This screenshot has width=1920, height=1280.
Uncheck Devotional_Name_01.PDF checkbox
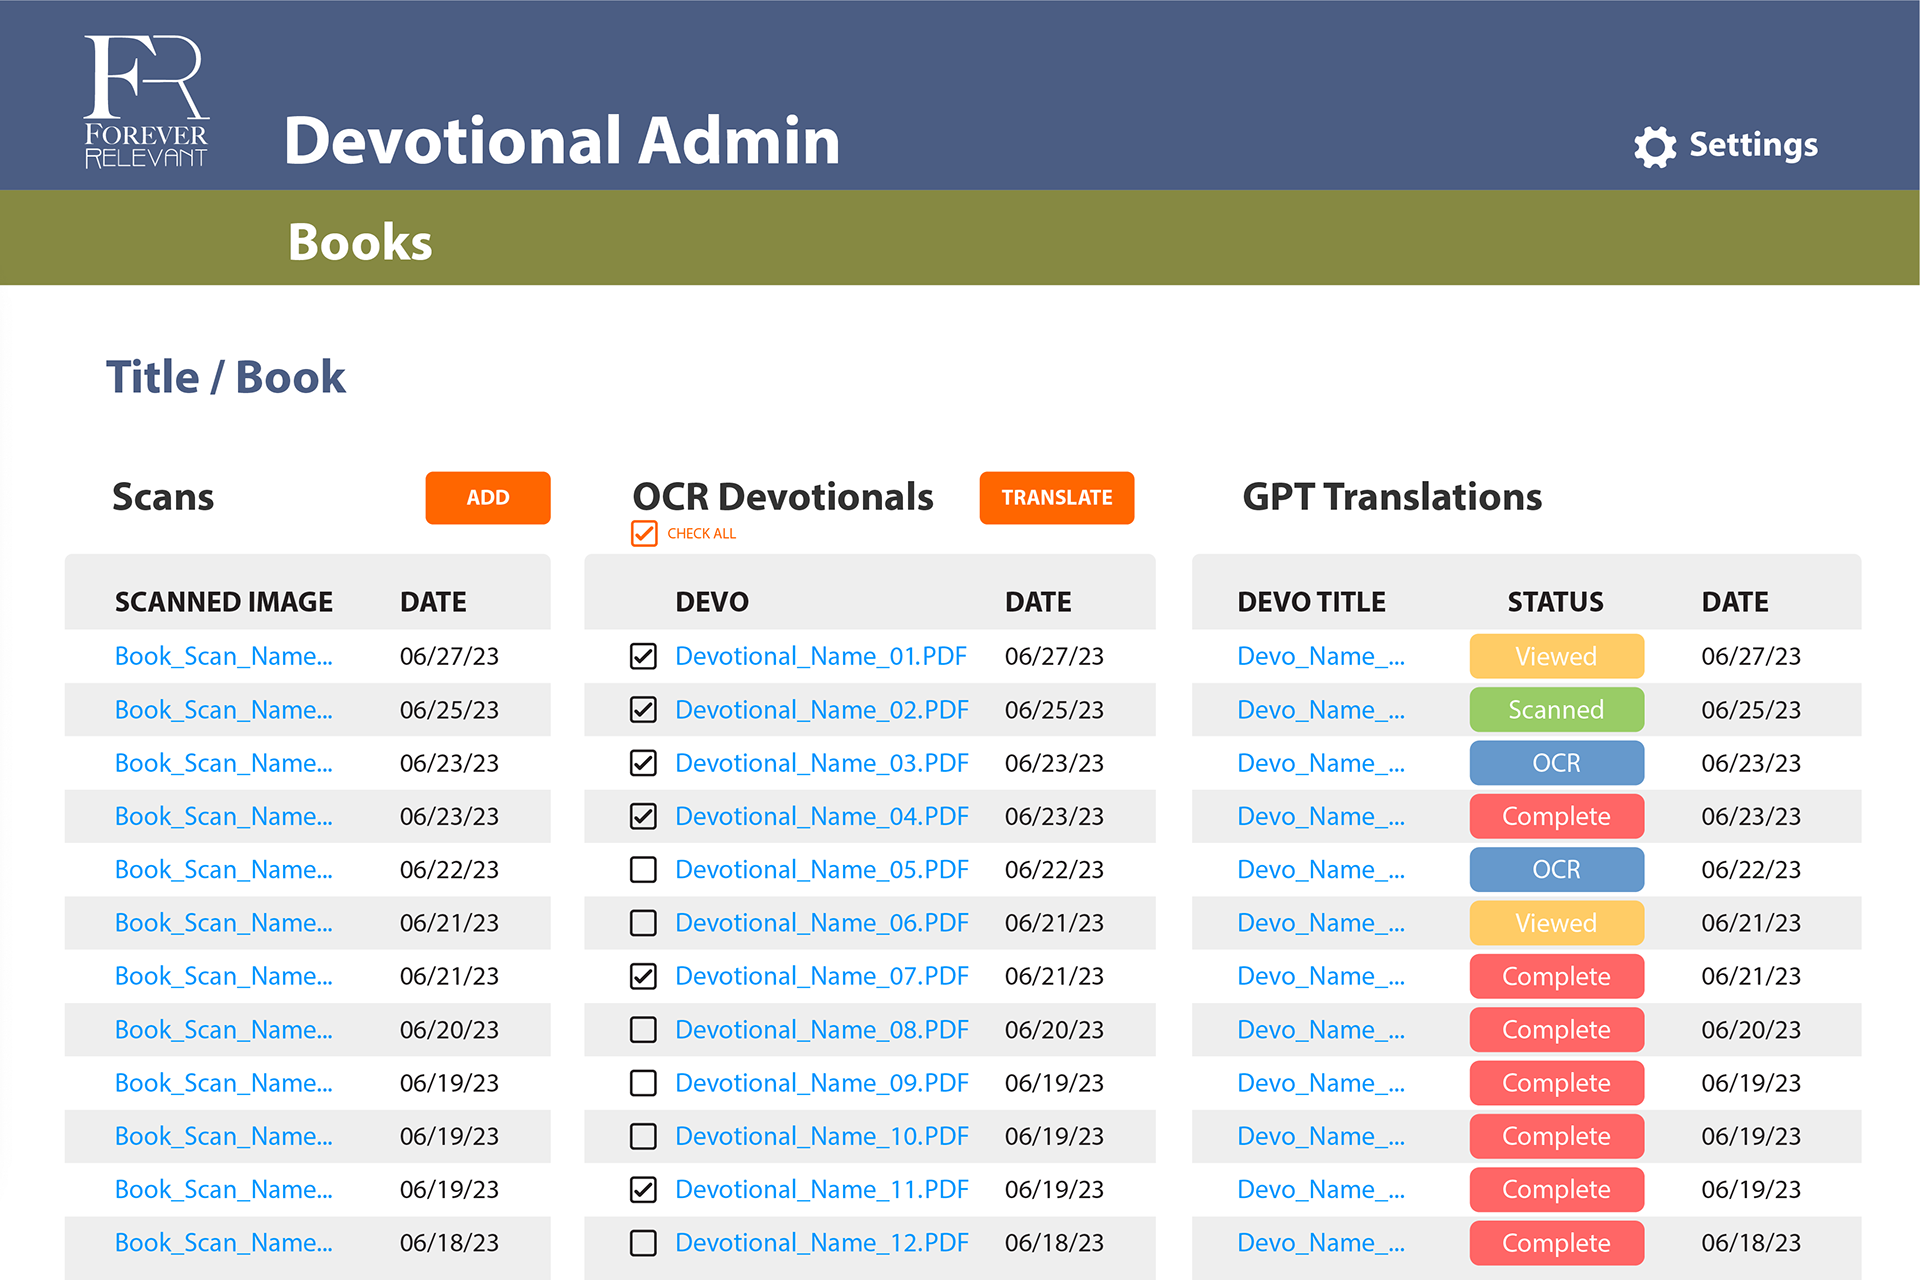[x=643, y=657]
